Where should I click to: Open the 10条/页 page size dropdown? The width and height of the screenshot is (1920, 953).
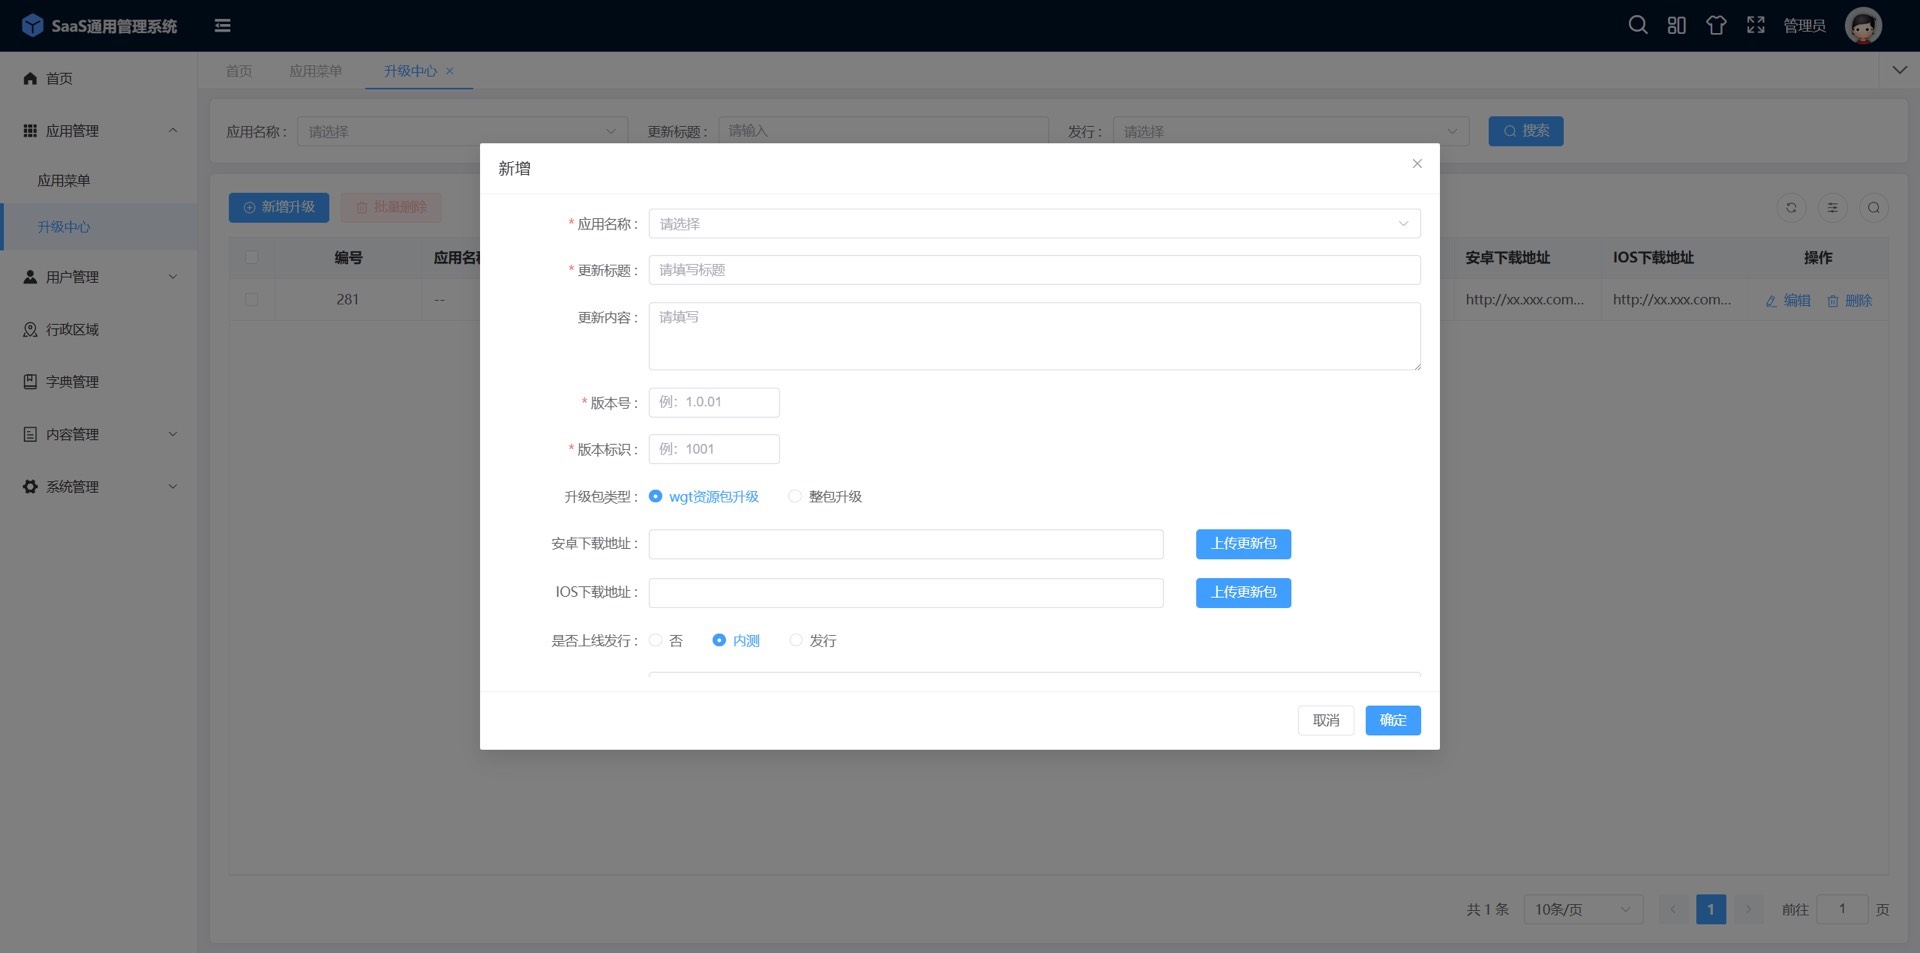1583,910
